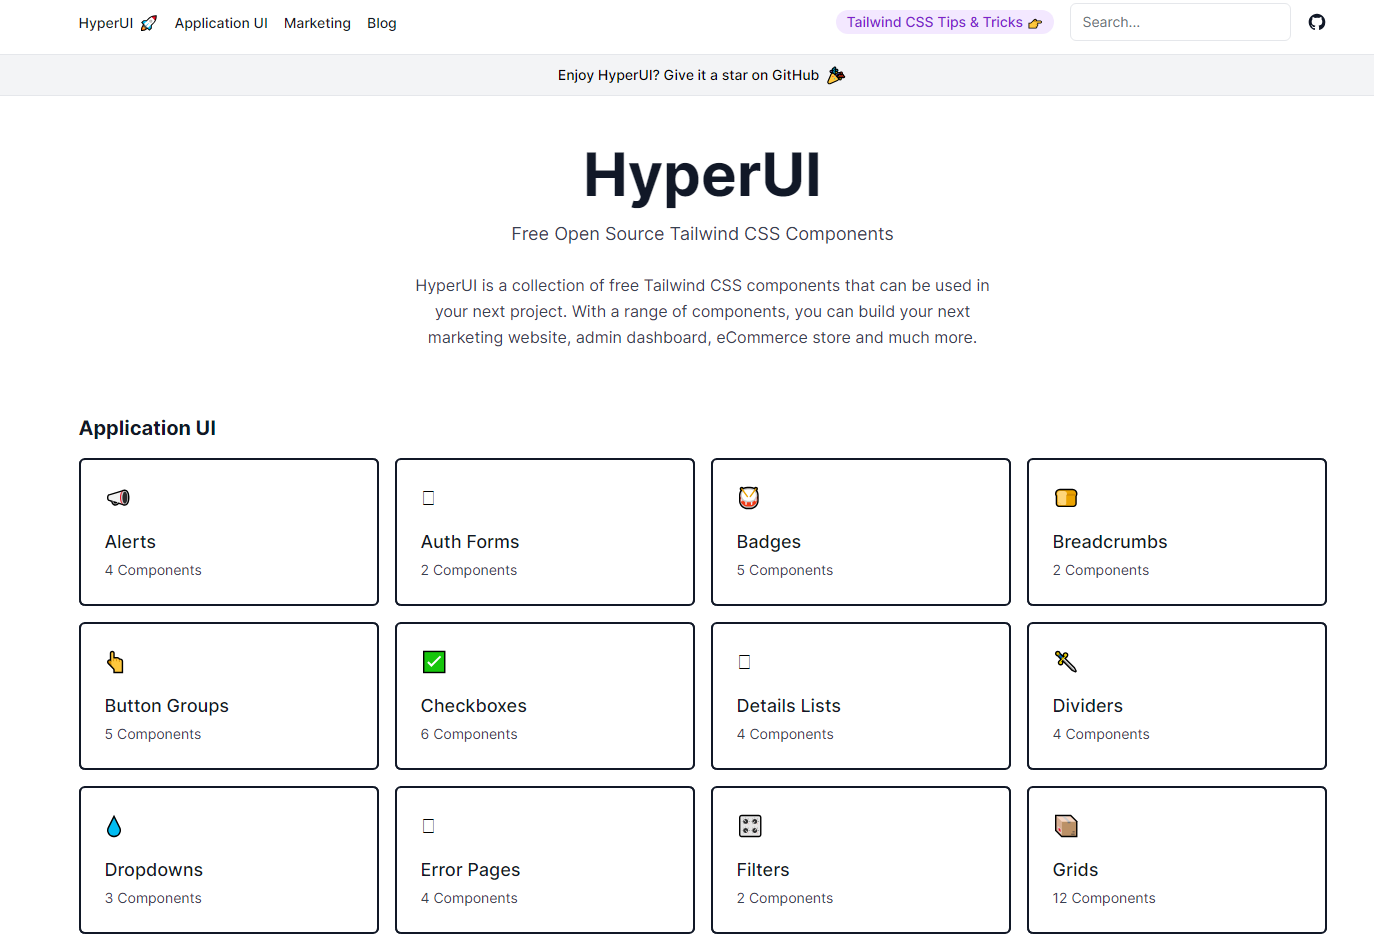Click the dagger icon on the Dividers card
Image resolution: width=1374 pixels, height=938 pixels.
[1066, 661]
